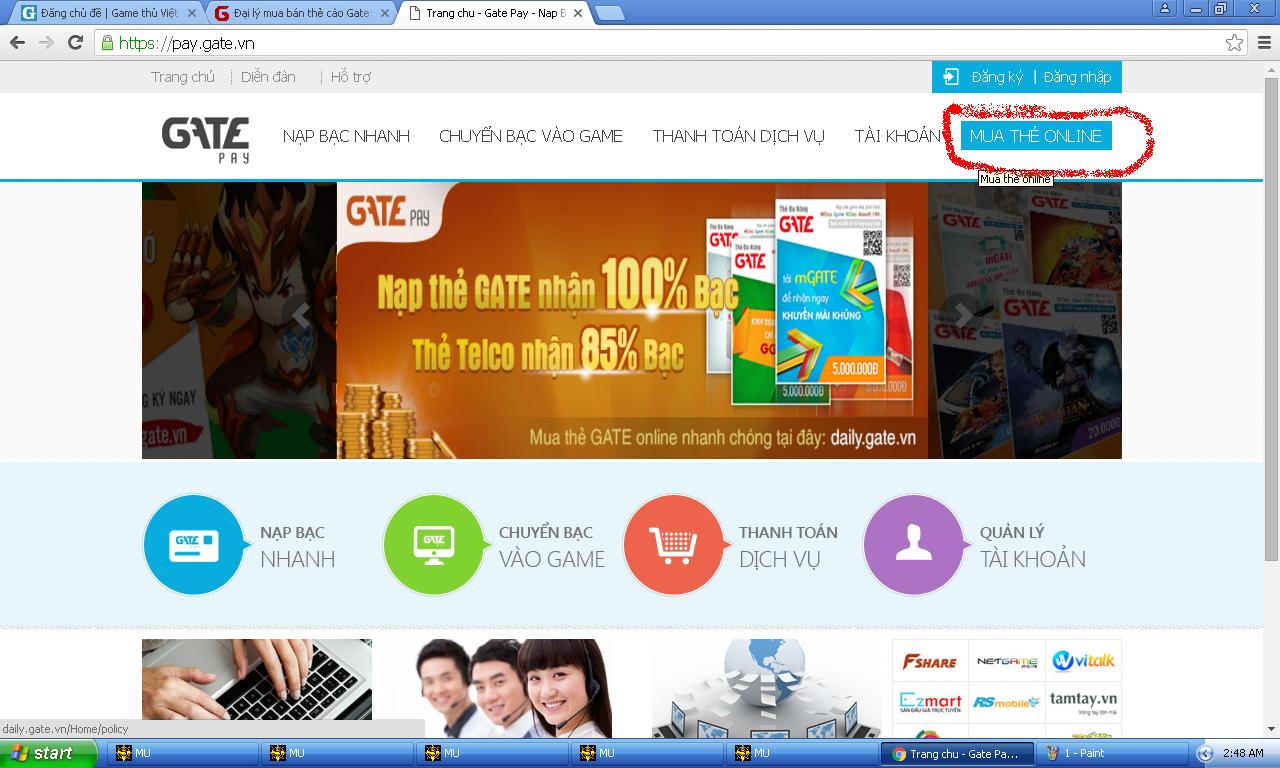Screen dimensions: 1280x768
Task: Click the Nạp thẻ GATE promotional banner
Action: pyautogui.click(x=632, y=320)
